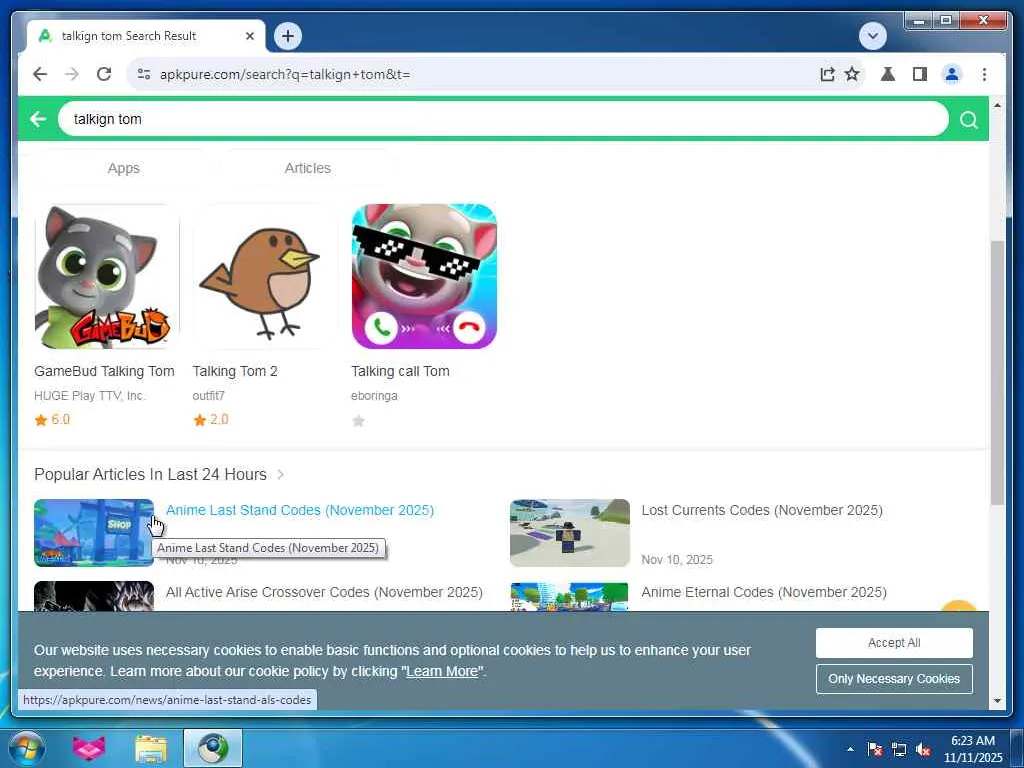Screen dimensions: 1024x768
Task: Click HUGE Play TTV, Inc. developer name
Action: (89, 396)
